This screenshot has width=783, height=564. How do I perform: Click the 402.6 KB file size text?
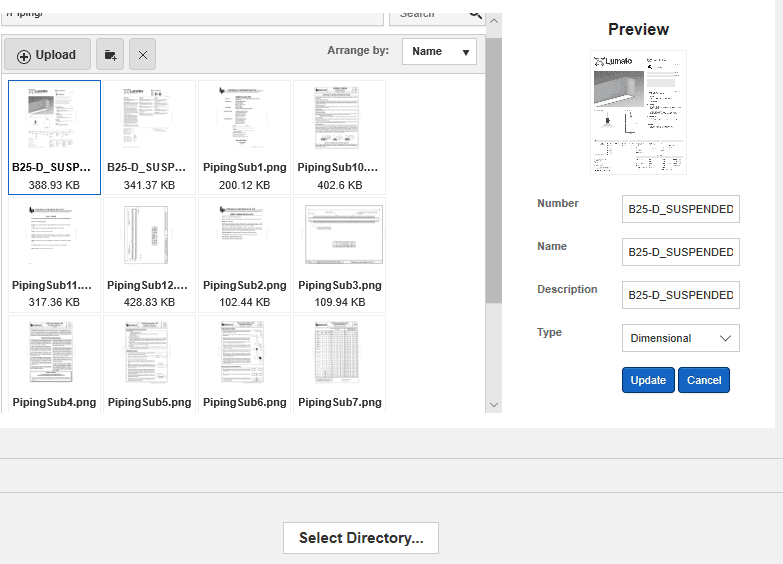click(x=340, y=185)
